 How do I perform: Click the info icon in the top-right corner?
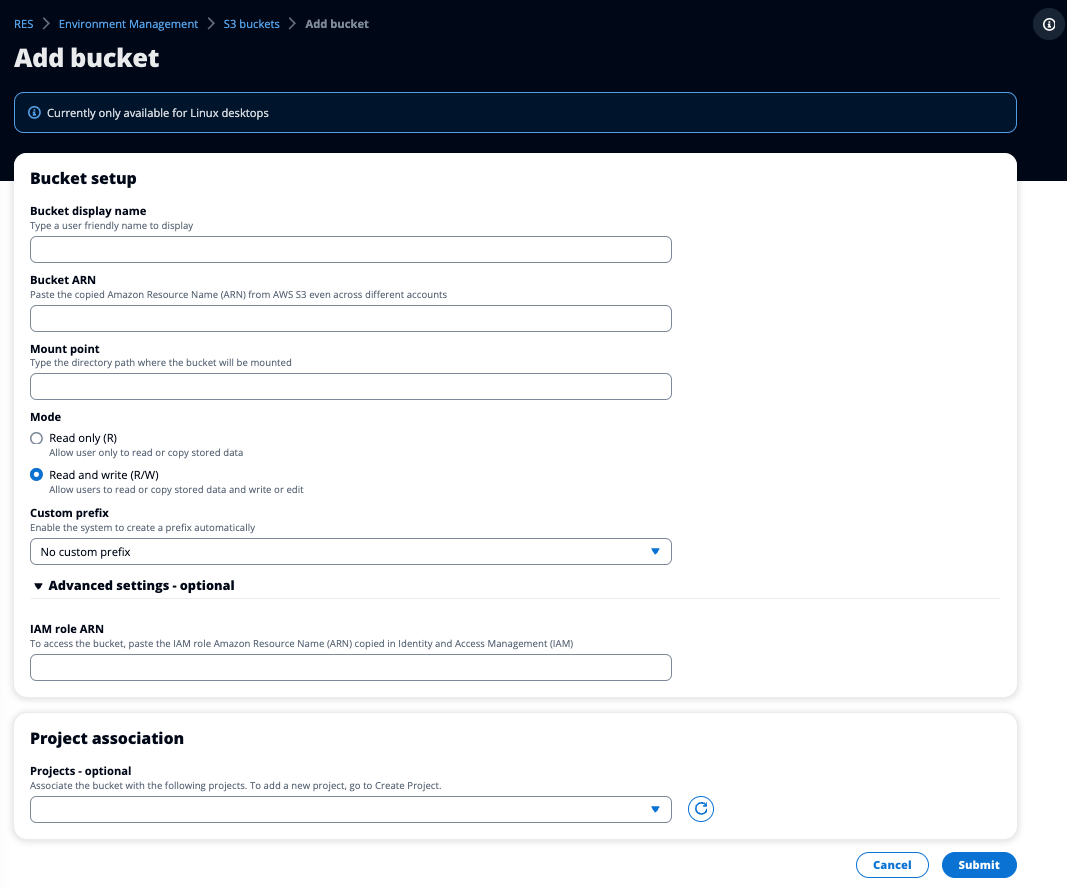tap(1048, 24)
